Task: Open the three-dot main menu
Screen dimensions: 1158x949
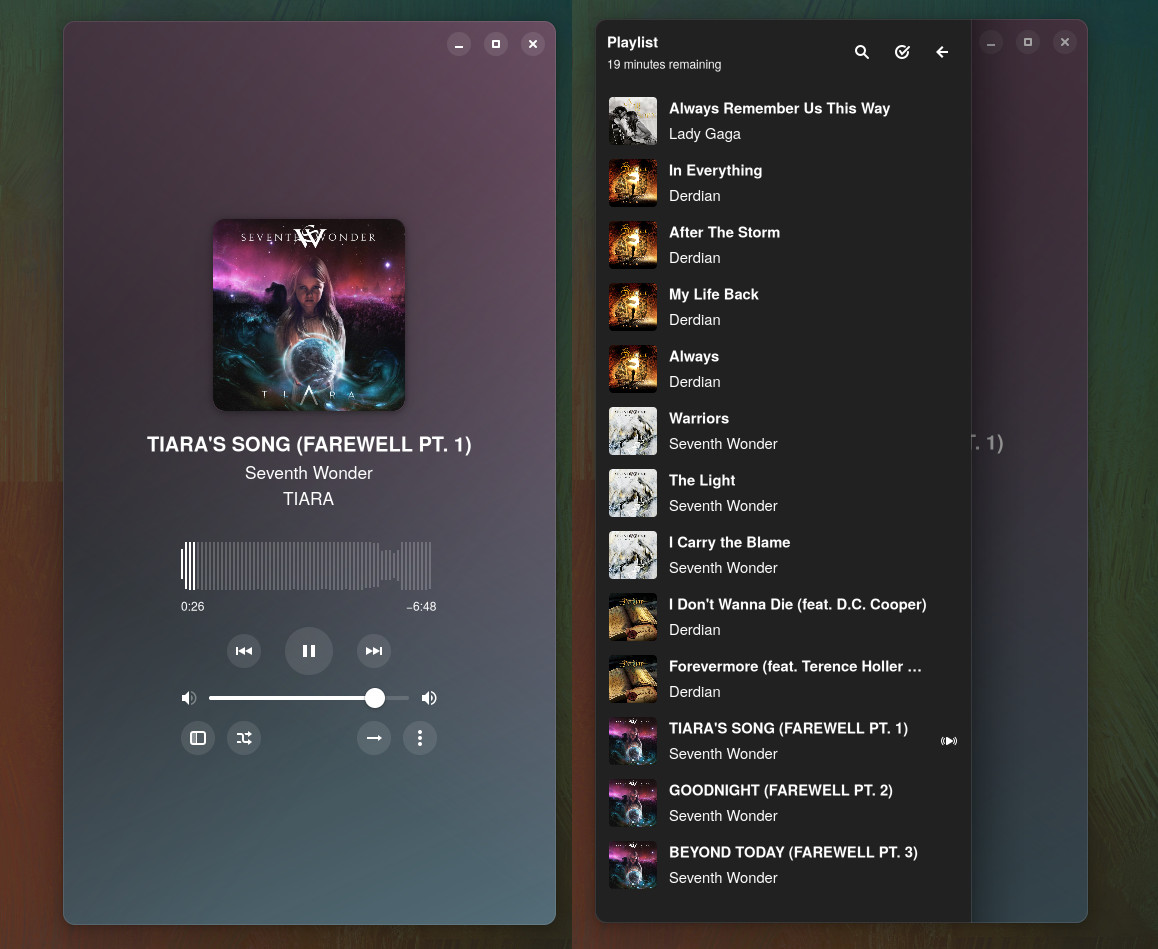Action: pos(419,738)
